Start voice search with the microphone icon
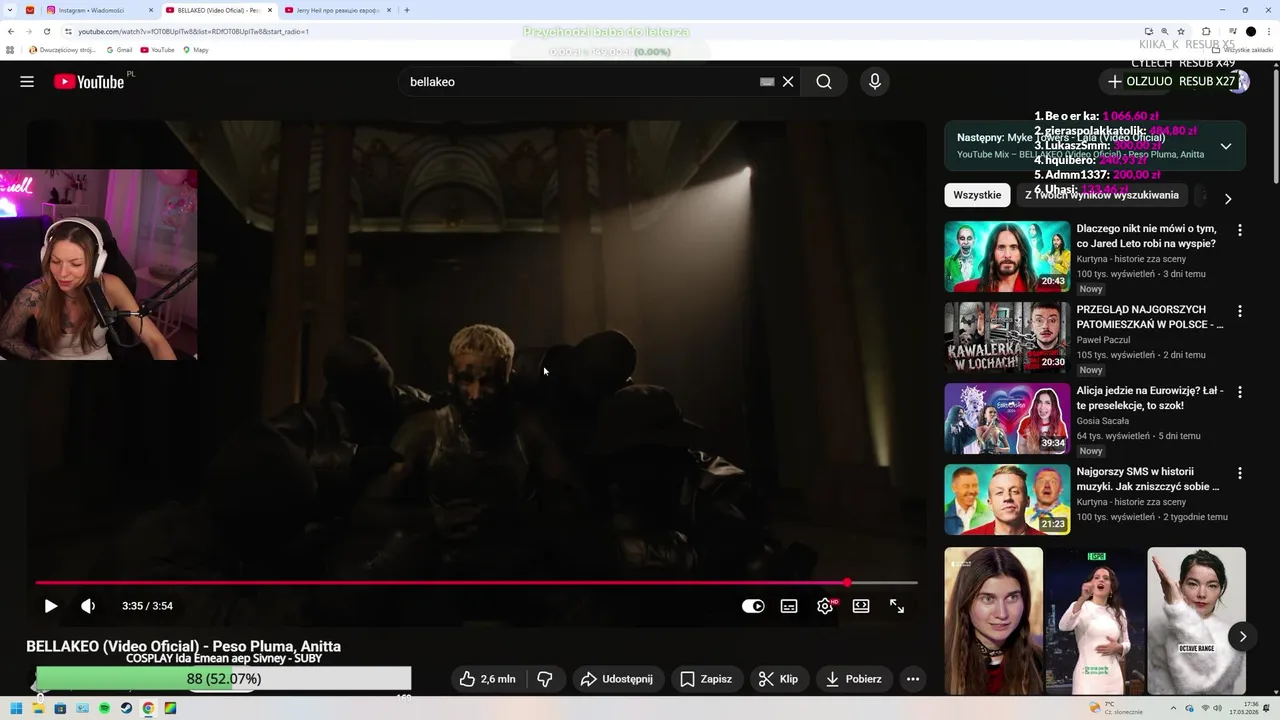Viewport: 1280px width, 720px height. point(875,82)
